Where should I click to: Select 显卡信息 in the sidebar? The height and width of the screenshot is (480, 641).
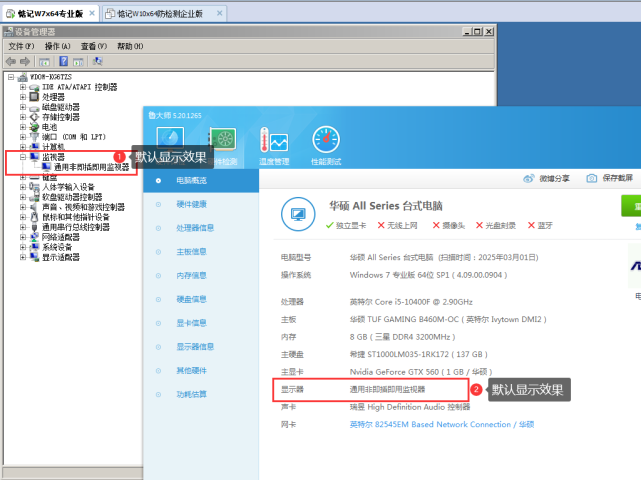191,323
